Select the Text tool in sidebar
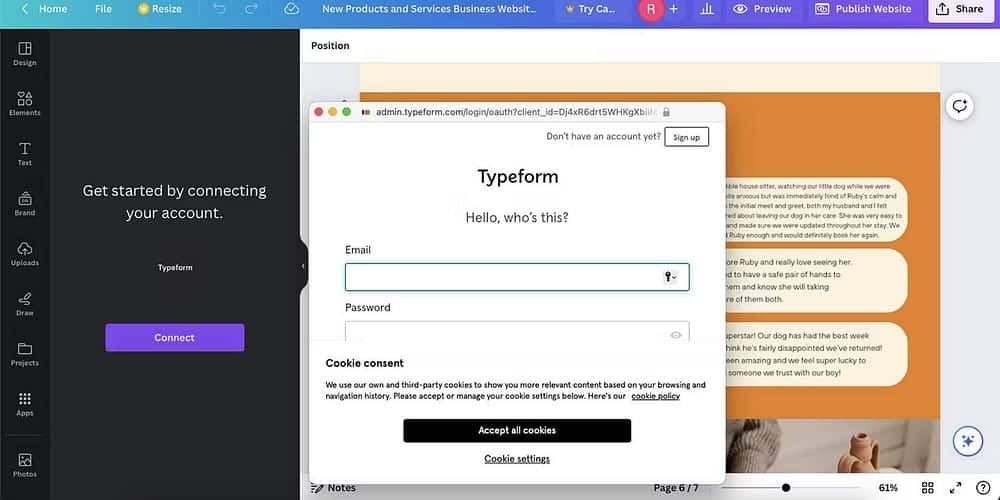Screen dimensions: 1000x500 pos(24,153)
